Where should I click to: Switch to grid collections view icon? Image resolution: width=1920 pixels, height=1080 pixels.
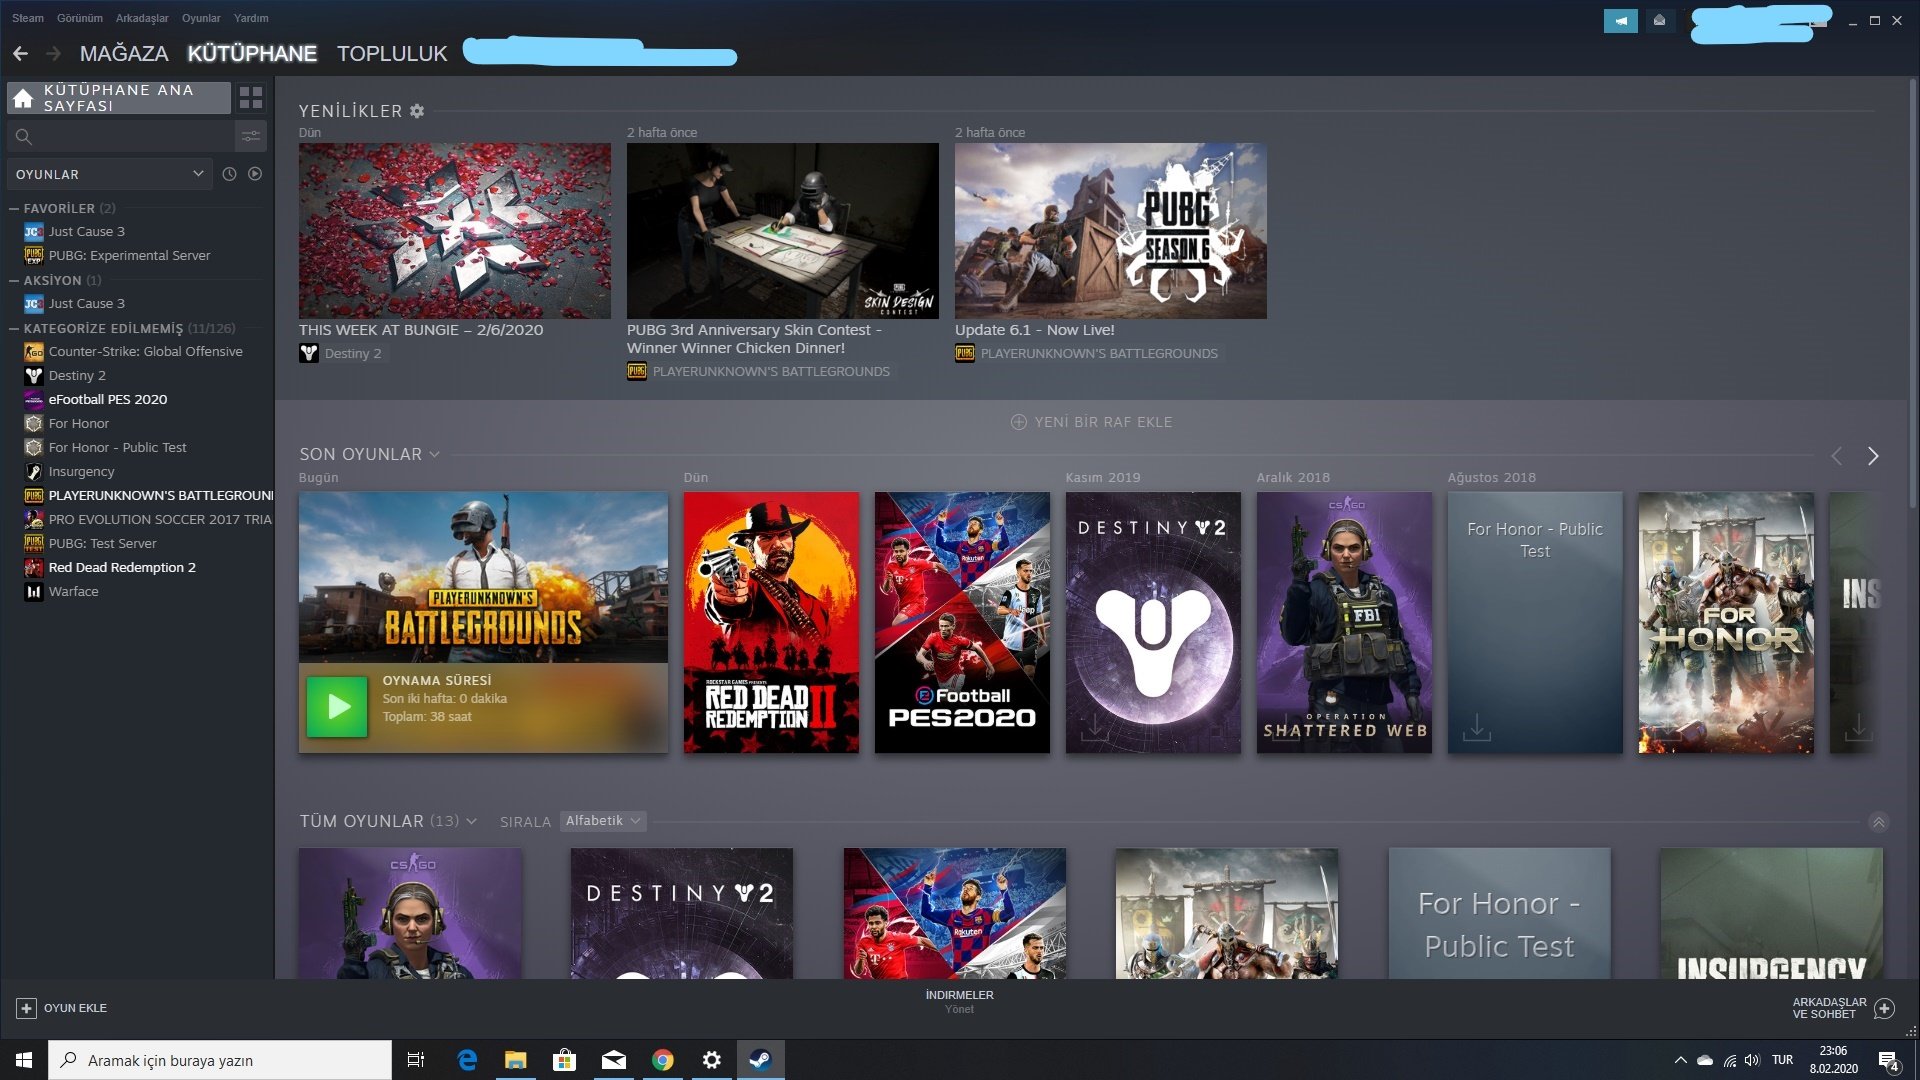[251, 98]
